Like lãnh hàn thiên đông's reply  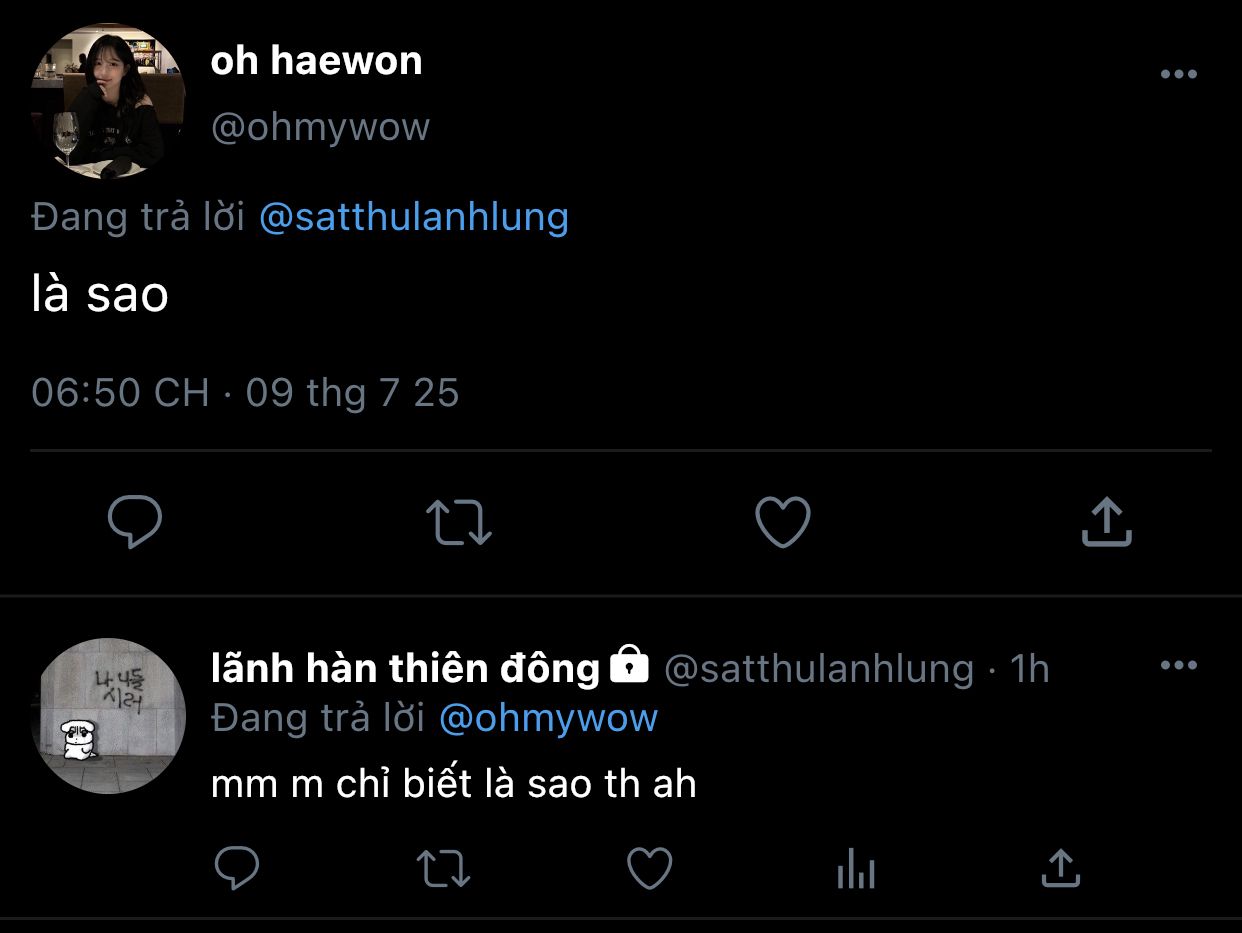point(649,868)
